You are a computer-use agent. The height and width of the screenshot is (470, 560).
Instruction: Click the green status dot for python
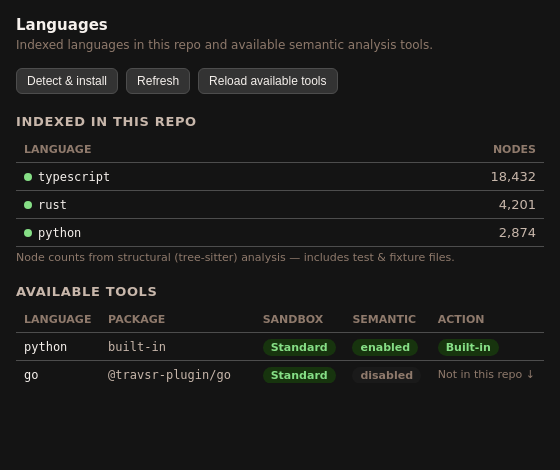point(28,233)
